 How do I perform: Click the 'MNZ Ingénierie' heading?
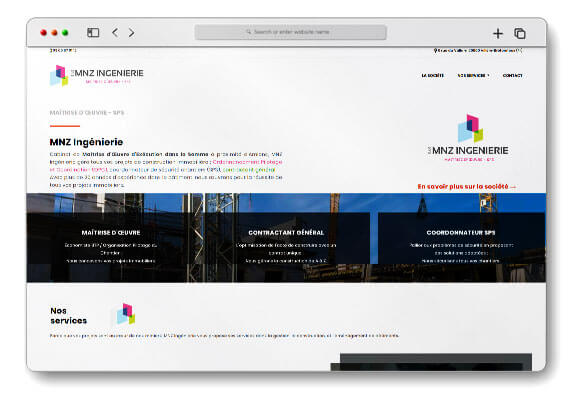[86, 142]
